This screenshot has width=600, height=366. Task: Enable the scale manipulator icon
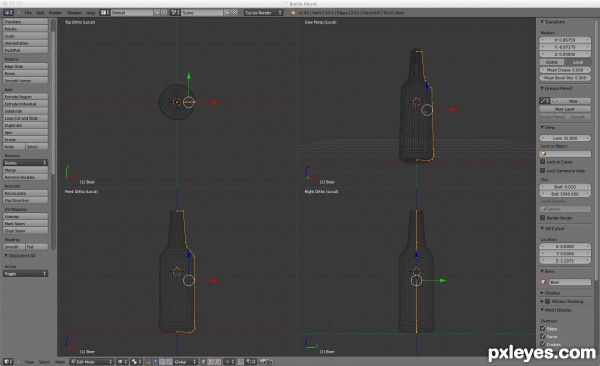pos(169,361)
